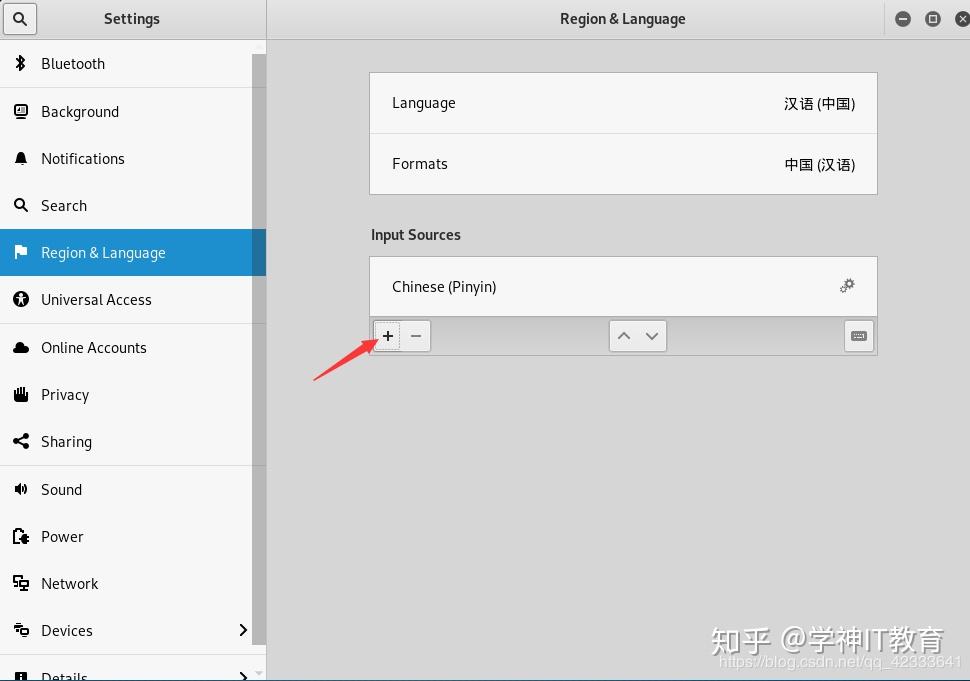Open the Formats setting showing 中国 (汉语)
Image resolution: width=970 pixels, height=681 pixels.
(623, 164)
